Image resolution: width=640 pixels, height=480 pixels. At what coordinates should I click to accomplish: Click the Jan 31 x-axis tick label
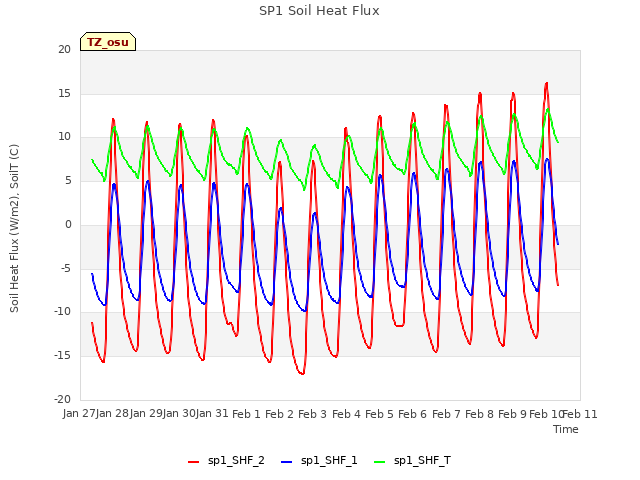[212, 414]
